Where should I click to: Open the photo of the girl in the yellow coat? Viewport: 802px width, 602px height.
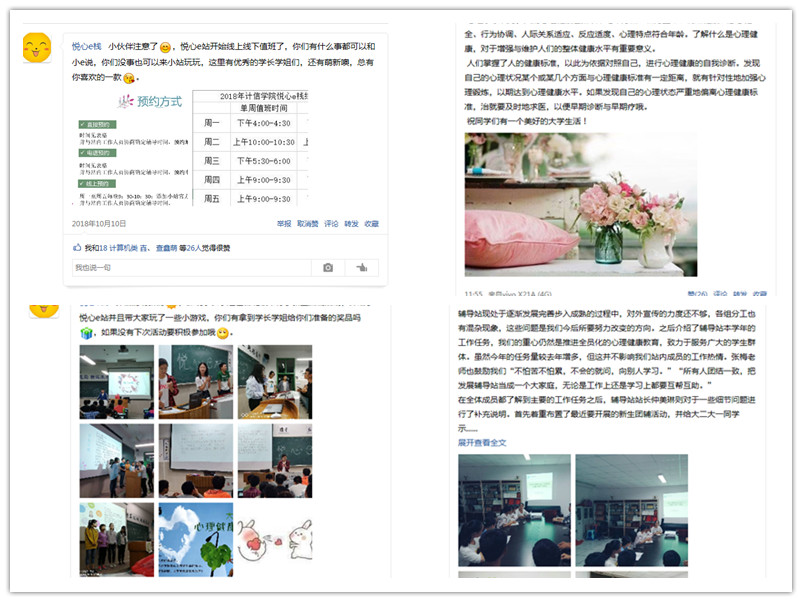pyautogui.click(x=117, y=540)
